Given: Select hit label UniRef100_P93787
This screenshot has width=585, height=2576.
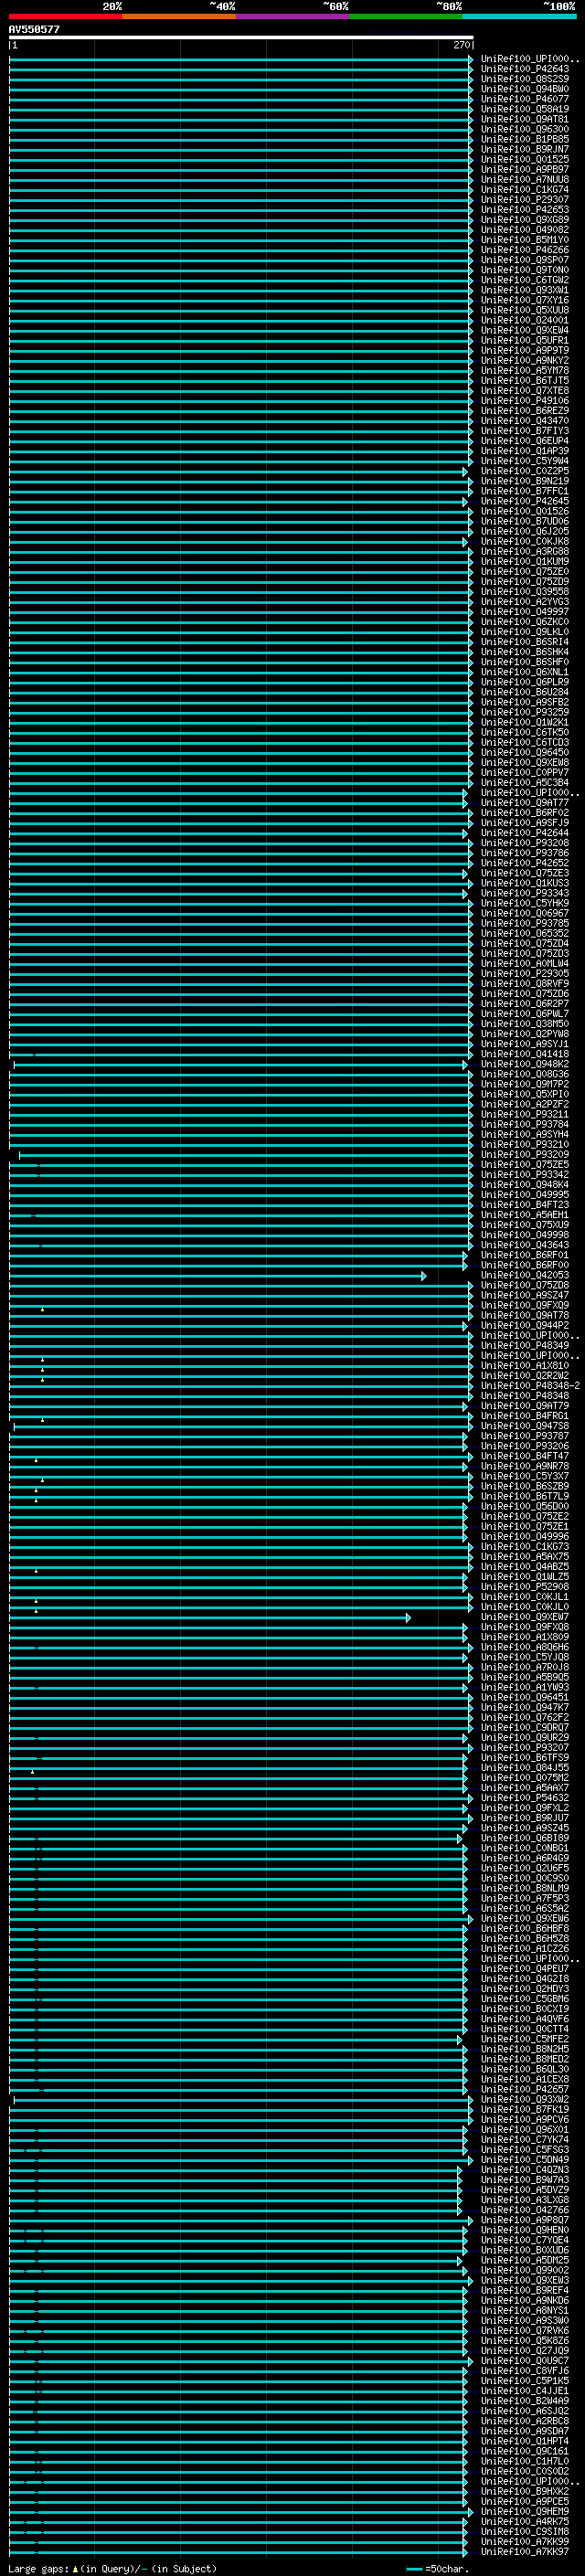Looking at the screenshot, I should (525, 1435).
